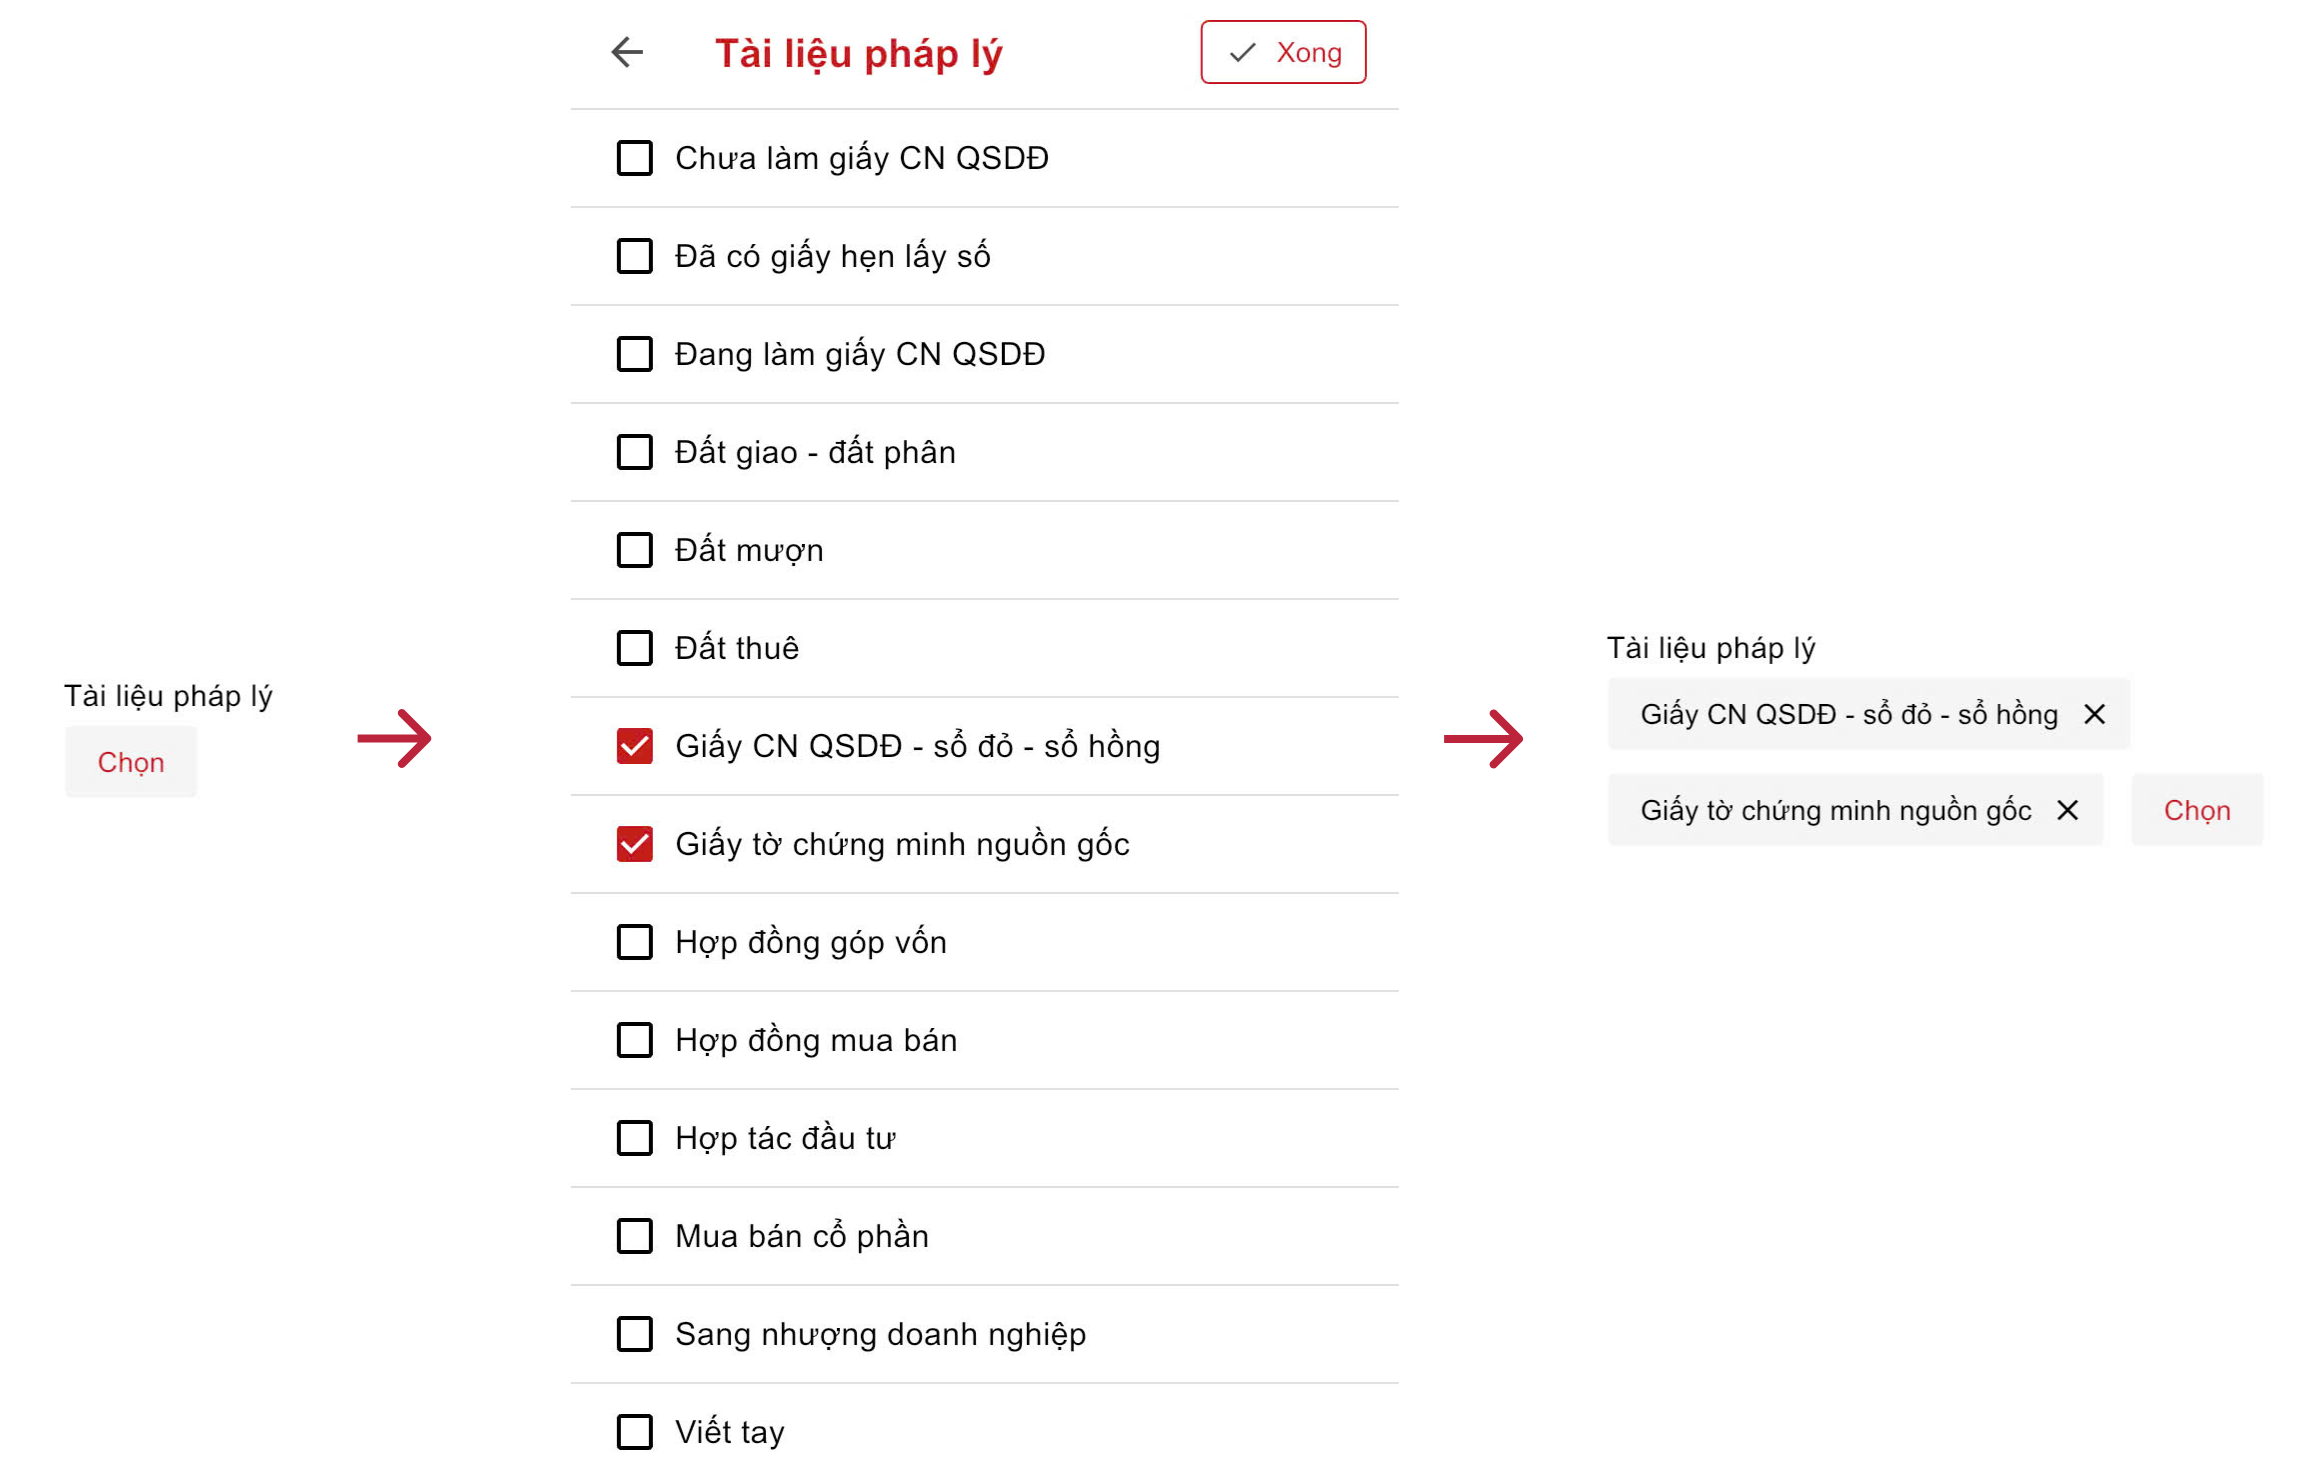Select the Hợp đồng mua bán checkbox
Image resolution: width=2297 pixels, height=1477 pixels.
click(634, 1040)
